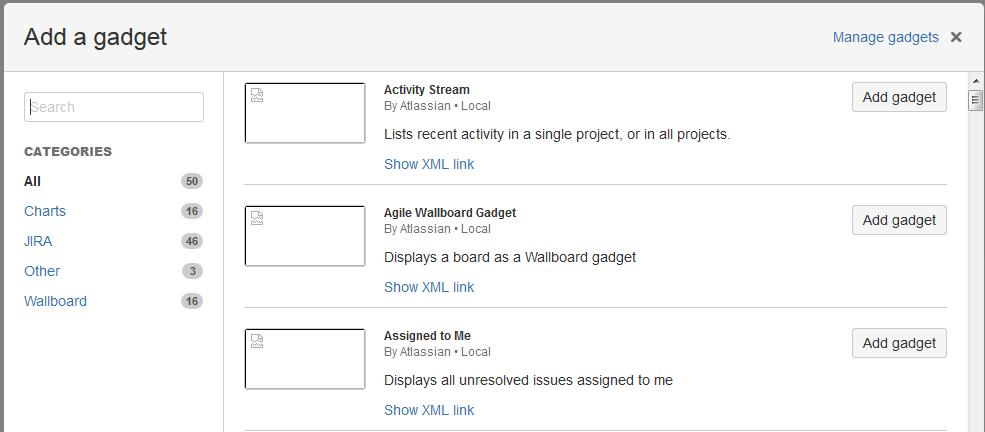This screenshot has height=432, width=985.
Task: Show XML link for Agile Wallboard Gadget
Action: [429, 287]
